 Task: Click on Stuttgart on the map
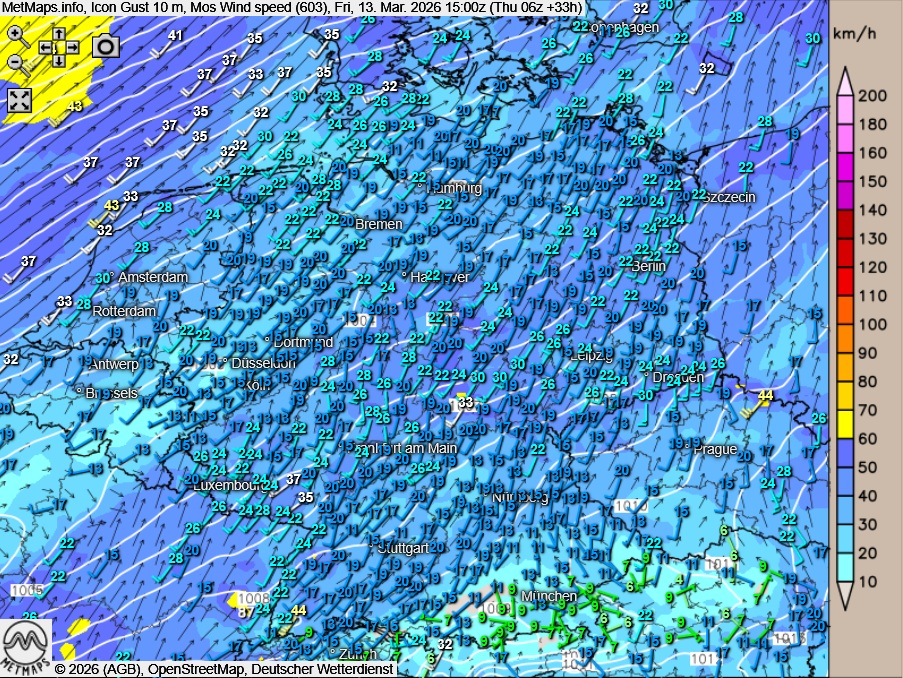point(403,548)
